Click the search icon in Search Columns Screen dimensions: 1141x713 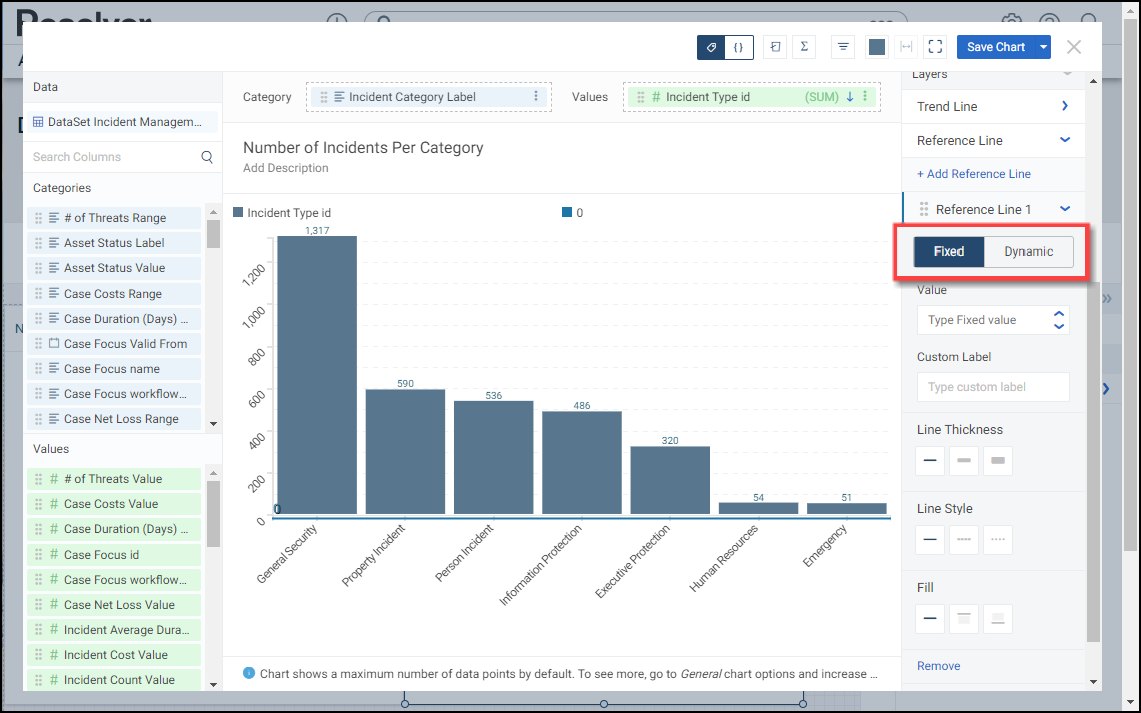click(x=207, y=157)
